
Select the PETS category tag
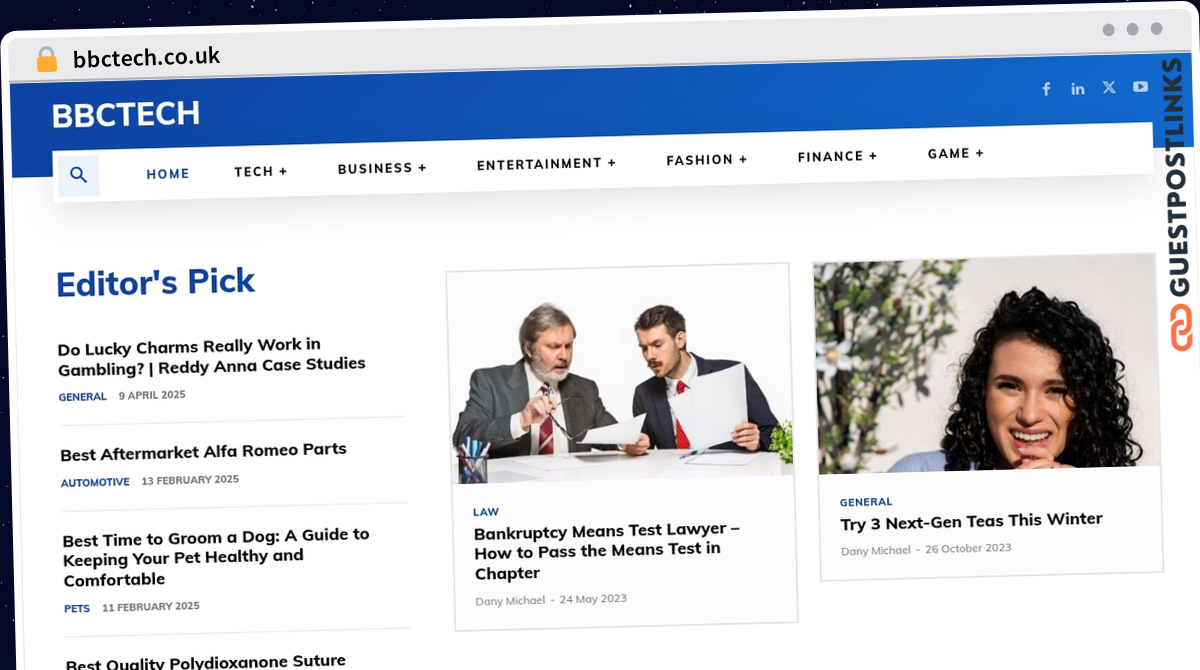point(77,608)
